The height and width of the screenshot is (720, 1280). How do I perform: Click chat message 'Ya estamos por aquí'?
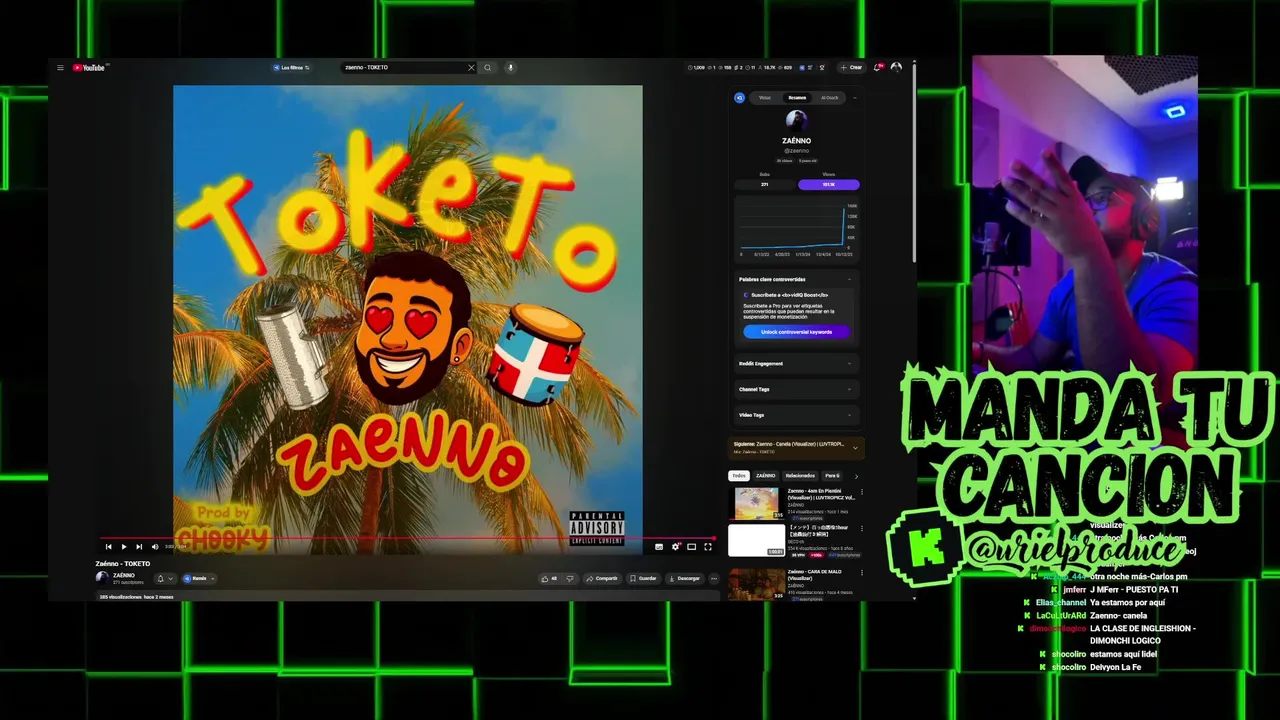click(1128, 603)
